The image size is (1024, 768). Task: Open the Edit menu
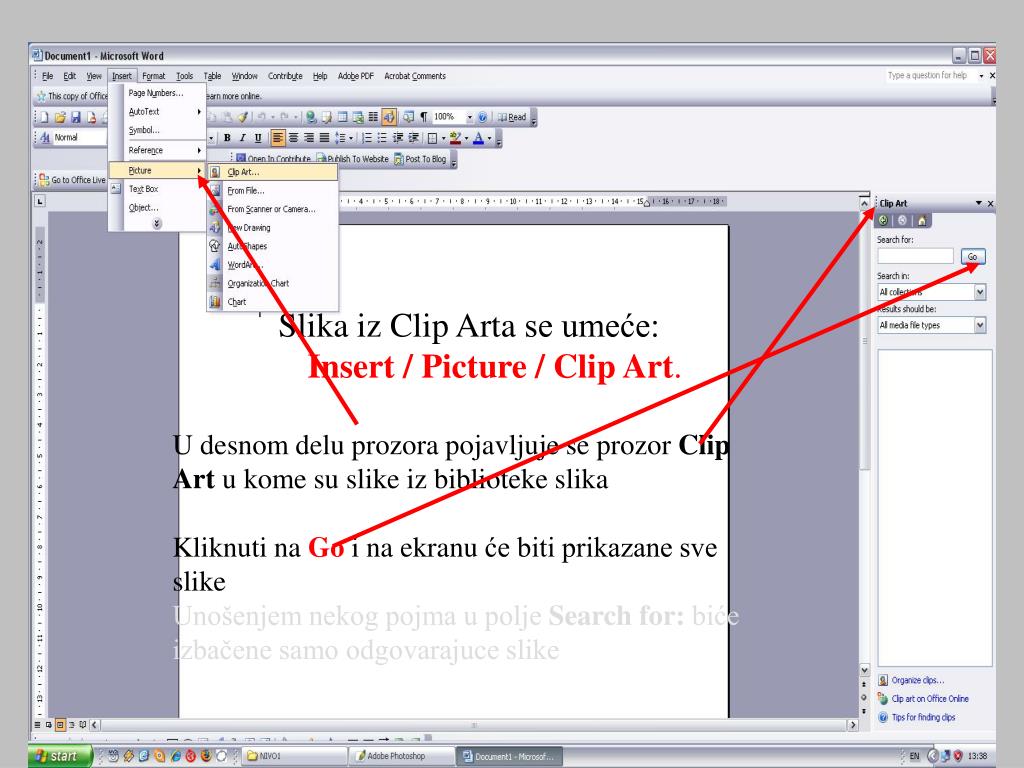pyautogui.click(x=69, y=76)
